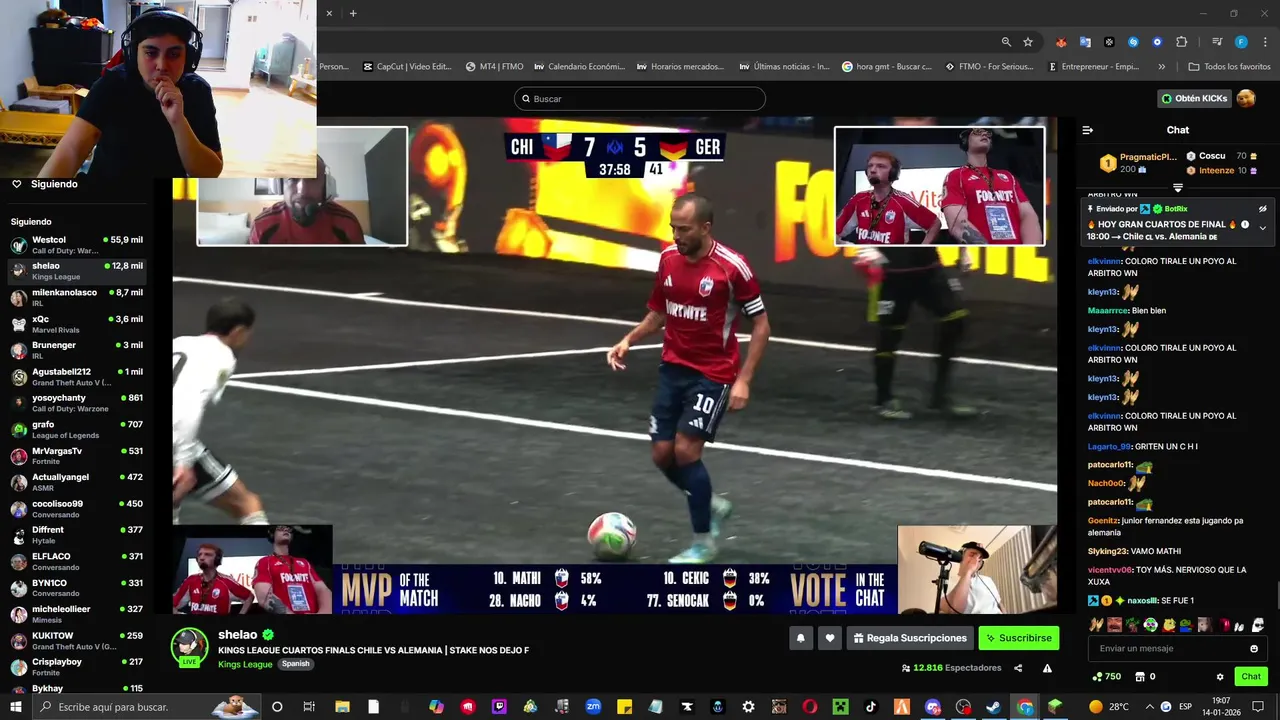The height and width of the screenshot is (720, 1280).
Task: Open Todos los favoritos folder
Action: point(1230,67)
